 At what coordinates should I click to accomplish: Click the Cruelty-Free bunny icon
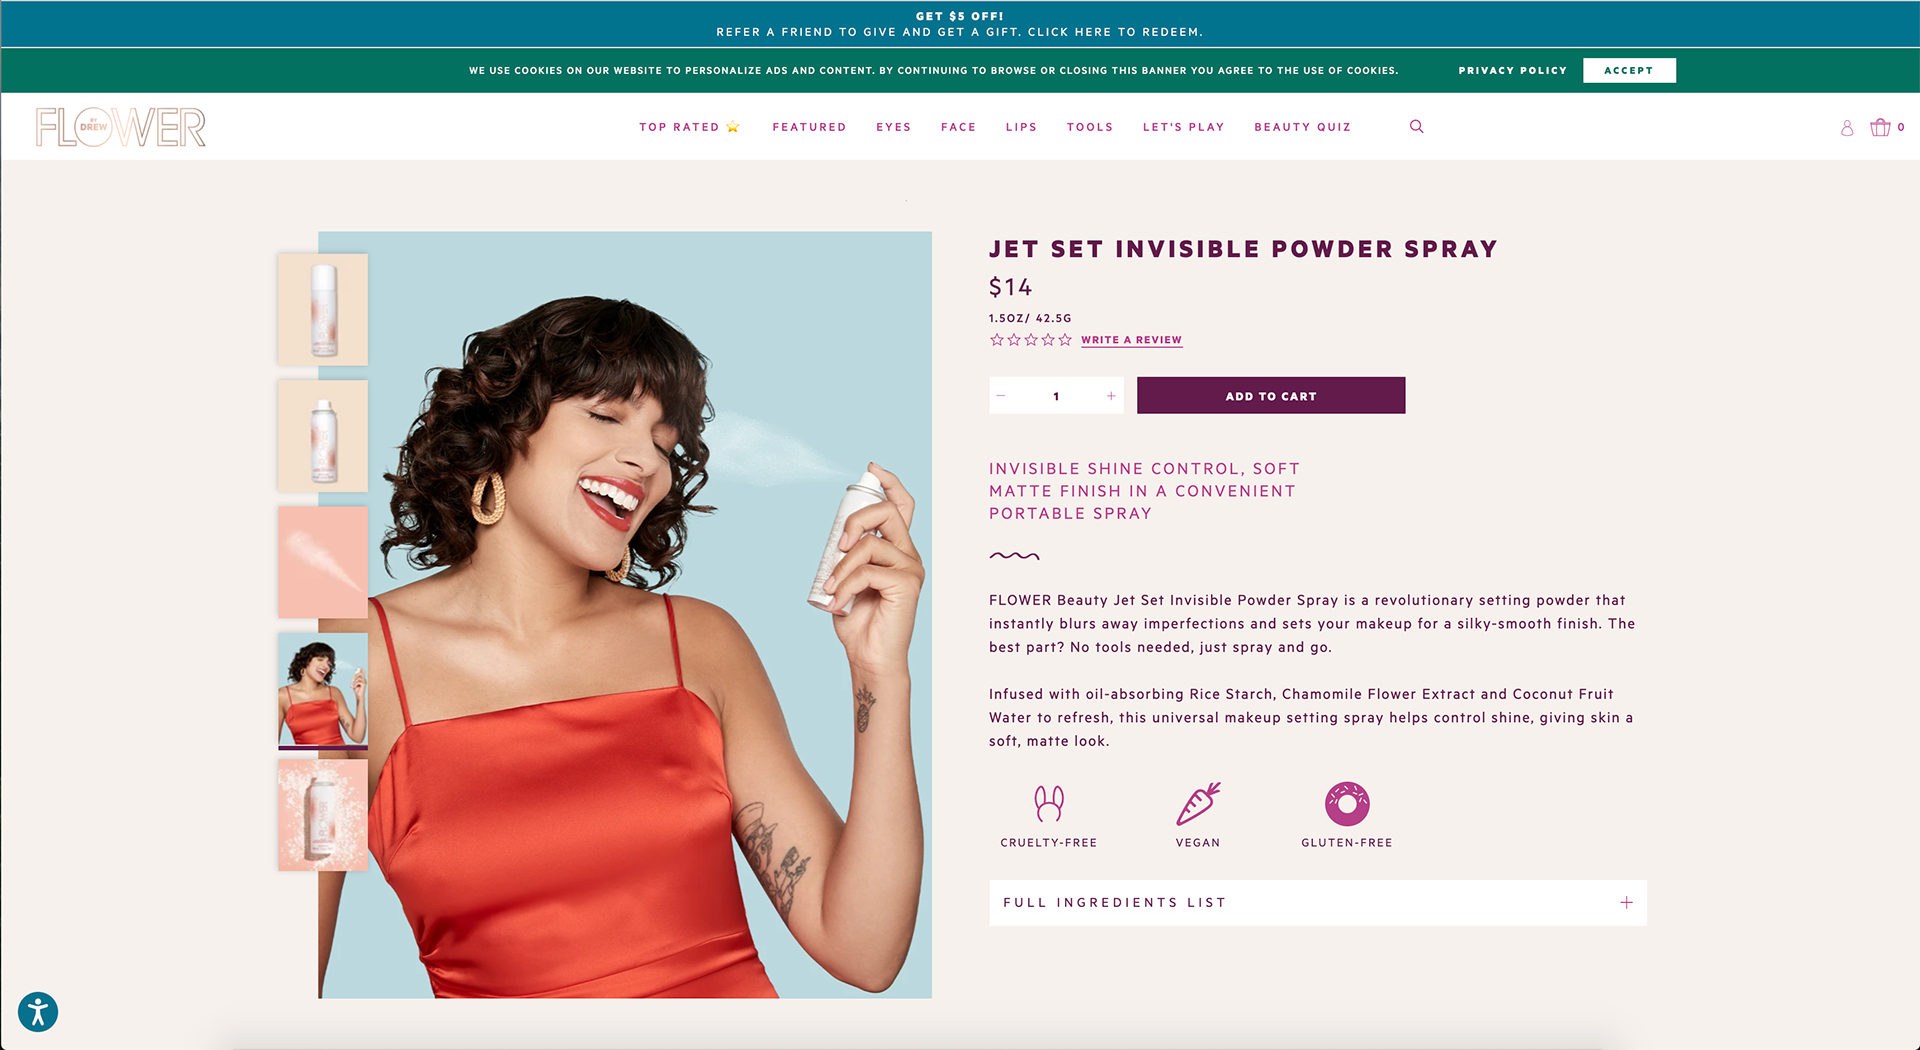1049,803
